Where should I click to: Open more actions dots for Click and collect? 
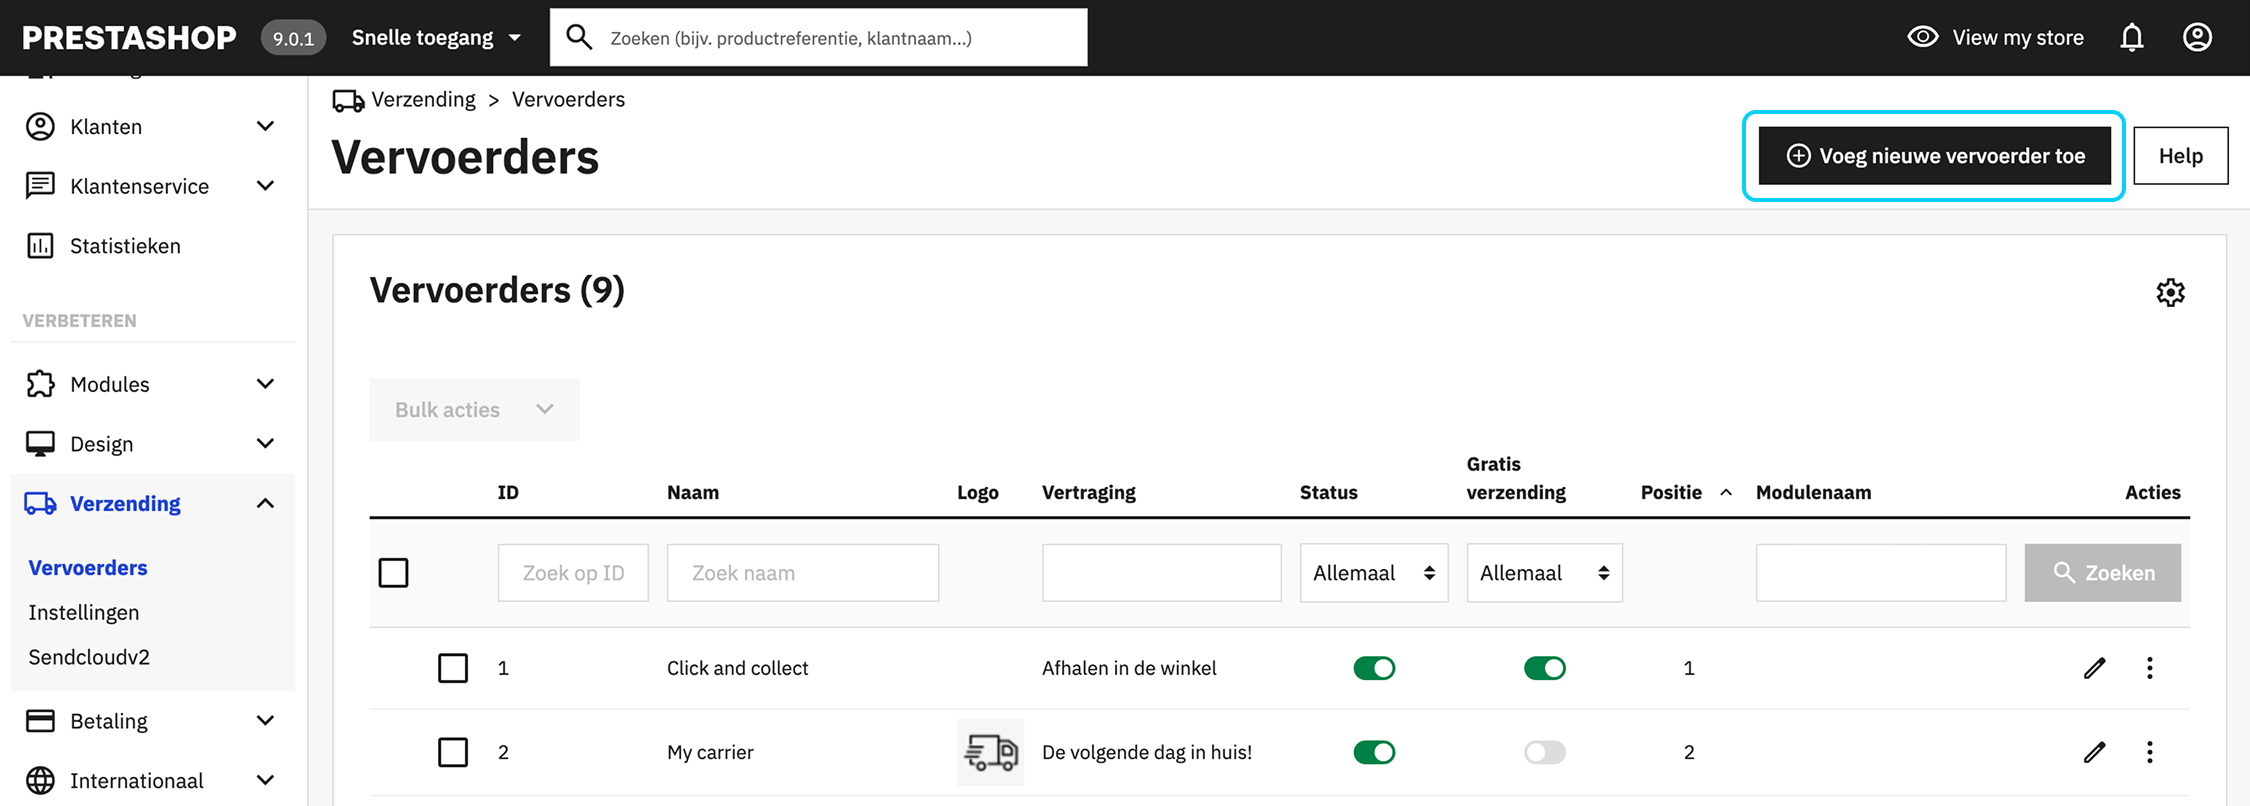2149,668
